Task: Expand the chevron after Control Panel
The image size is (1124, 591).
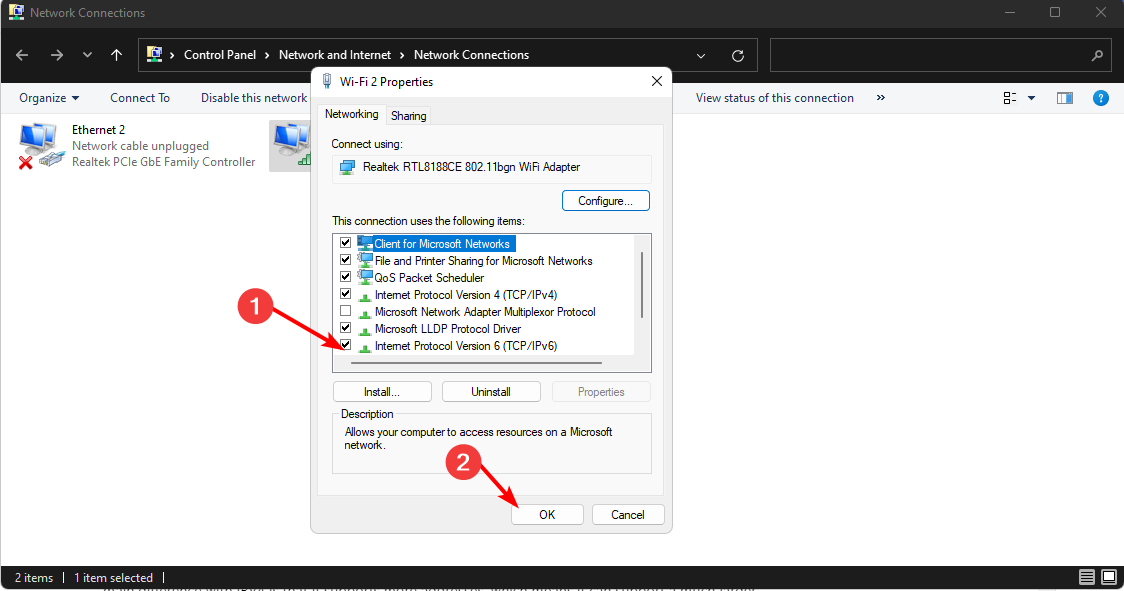Action: pos(267,55)
